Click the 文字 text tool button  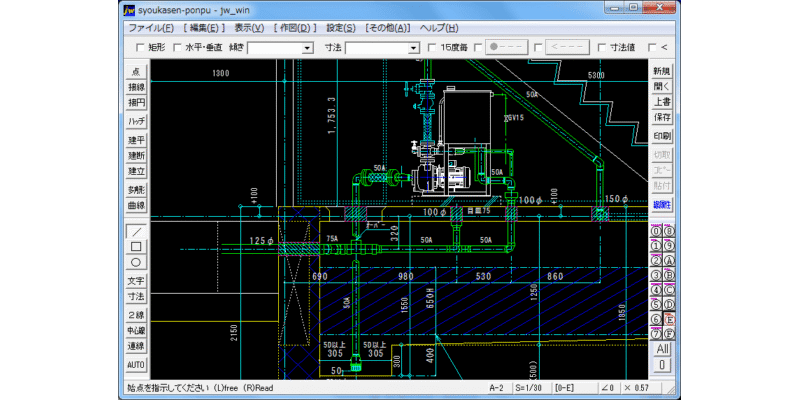[136, 281]
